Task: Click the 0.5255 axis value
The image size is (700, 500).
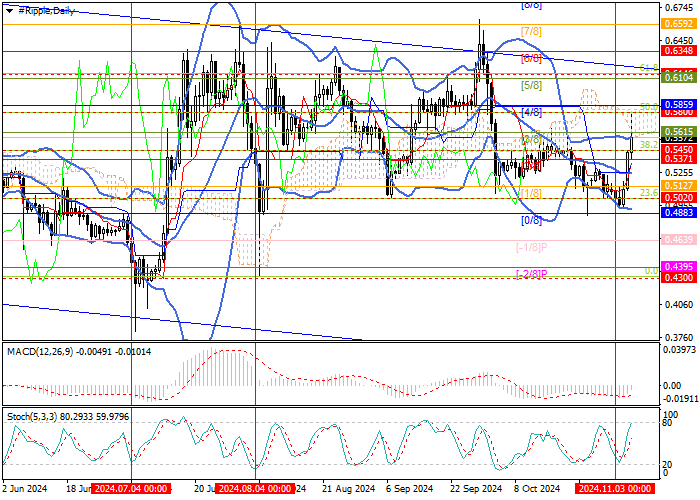Action: 679,173
